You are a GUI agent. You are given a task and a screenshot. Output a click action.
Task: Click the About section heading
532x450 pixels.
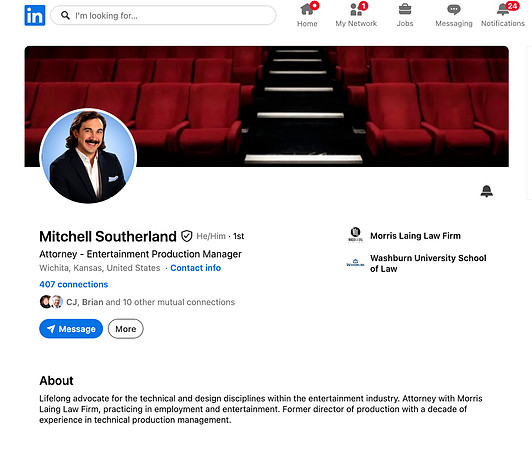pyautogui.click(x=56, y=381)
